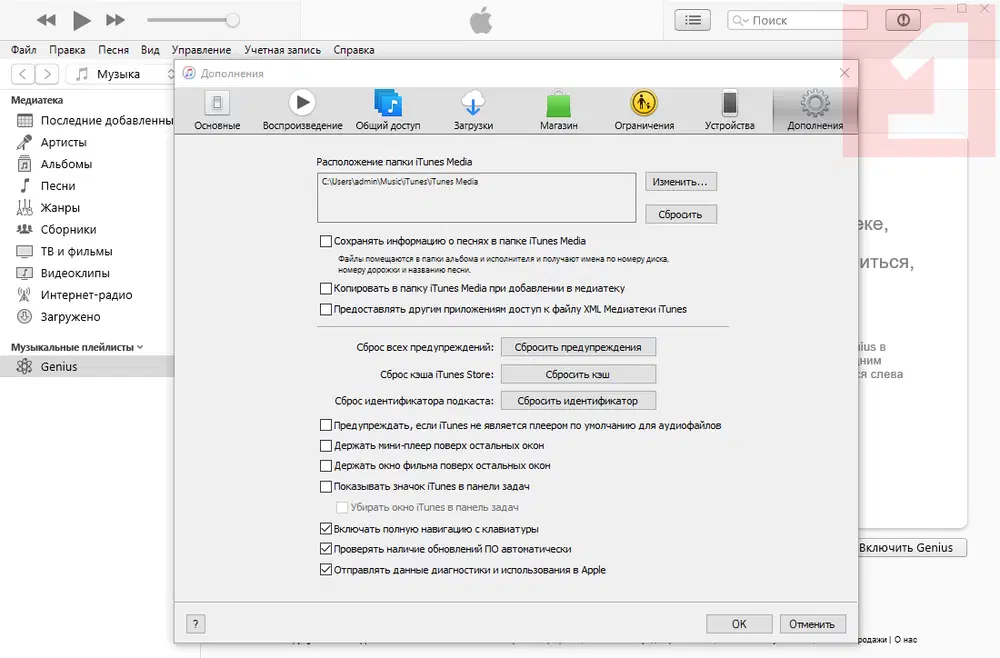Open Видеоклипы in the sidebar
The width and height of the screenshot is (1000, 658).
87,273
